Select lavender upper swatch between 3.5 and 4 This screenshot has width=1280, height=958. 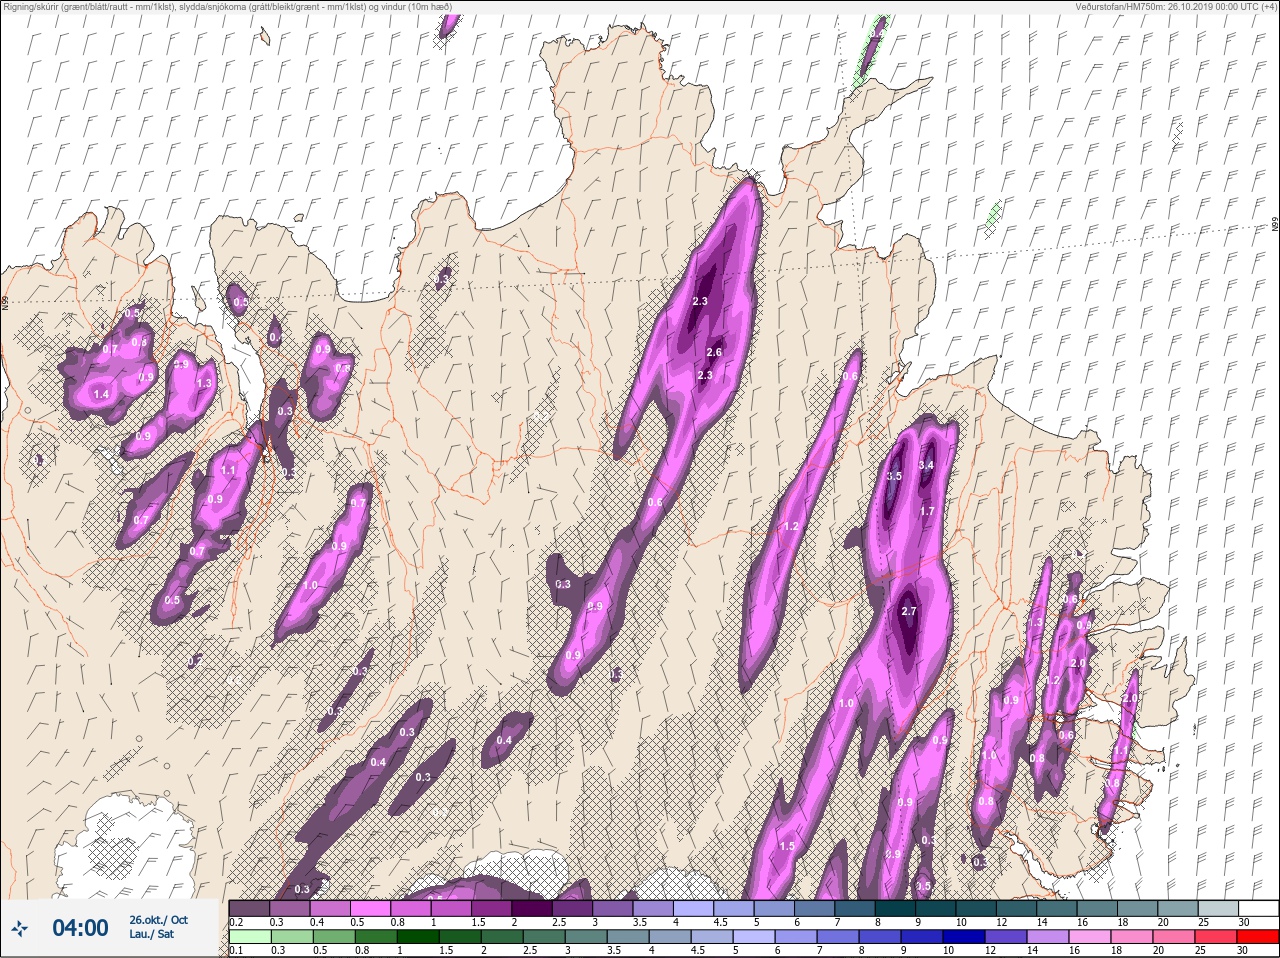pyautogui.click(x=654, y=908)
